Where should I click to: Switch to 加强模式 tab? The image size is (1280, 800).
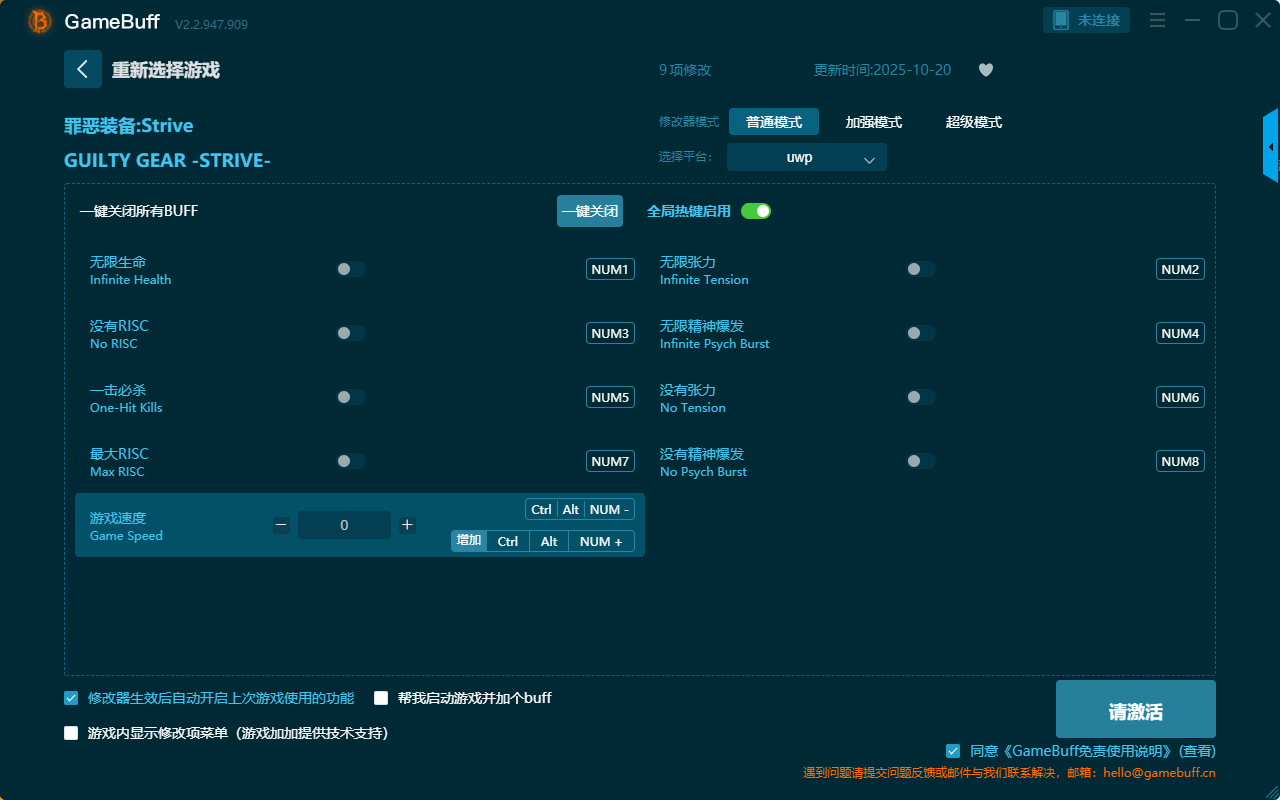(x=873, y=122)
